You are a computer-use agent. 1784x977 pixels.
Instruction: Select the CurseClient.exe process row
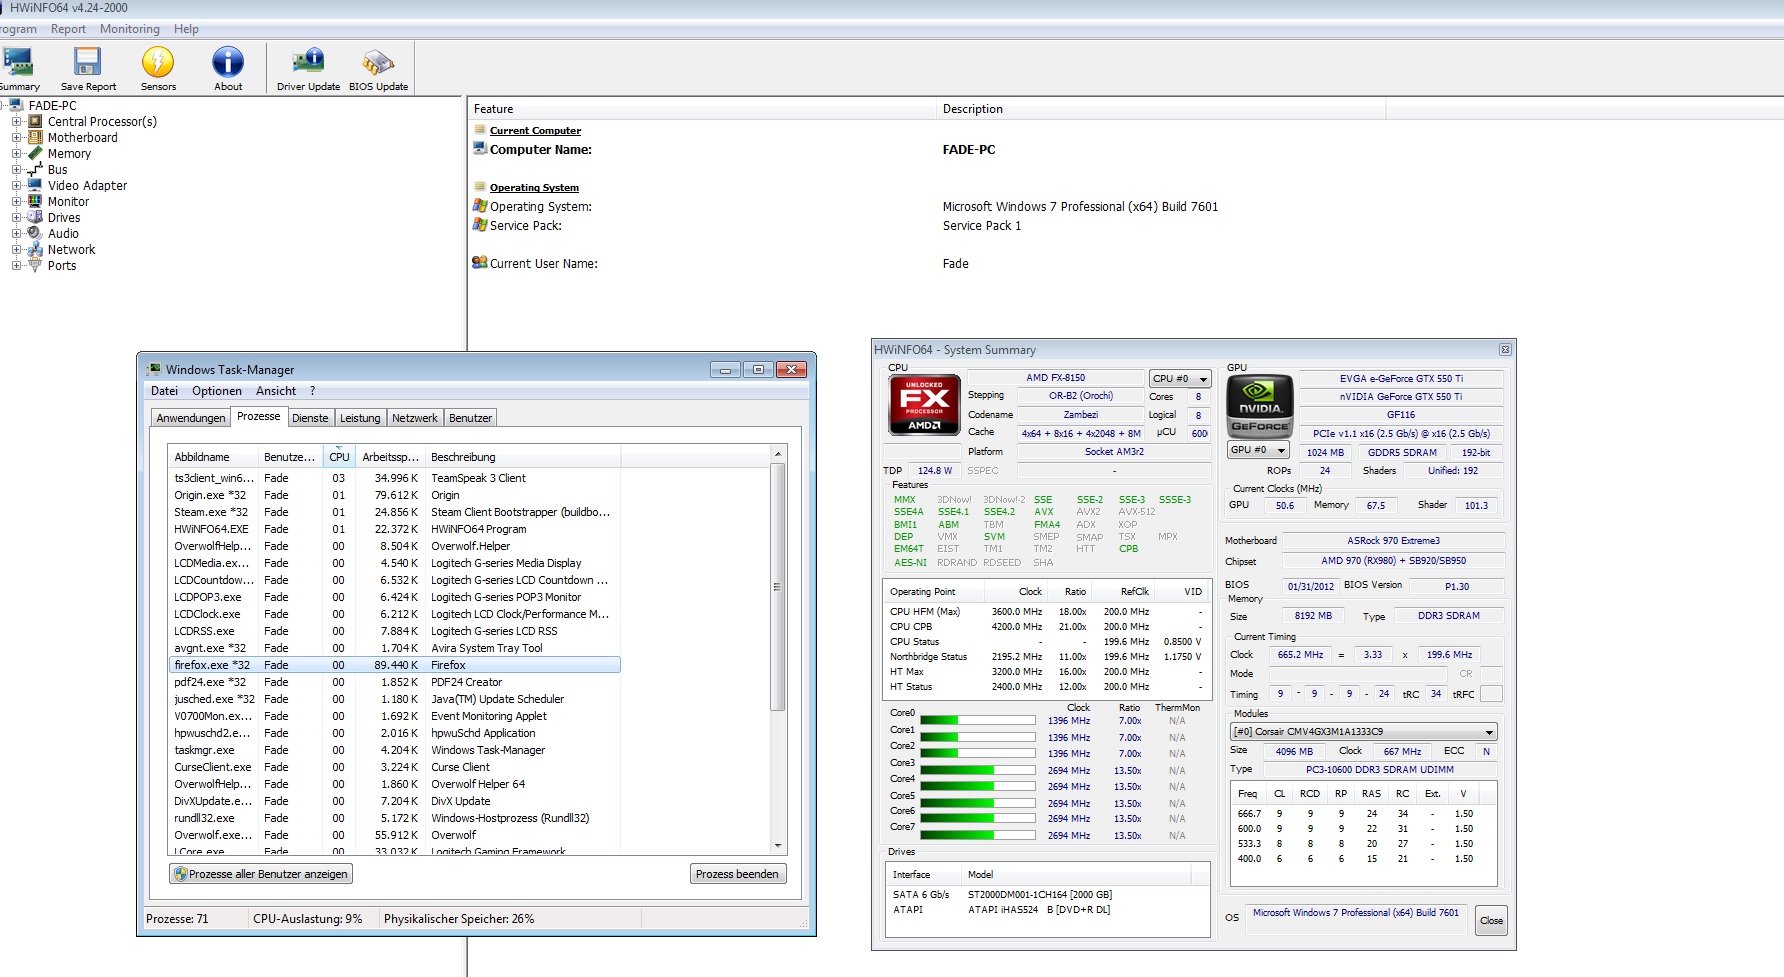click(x=395, y=767)
